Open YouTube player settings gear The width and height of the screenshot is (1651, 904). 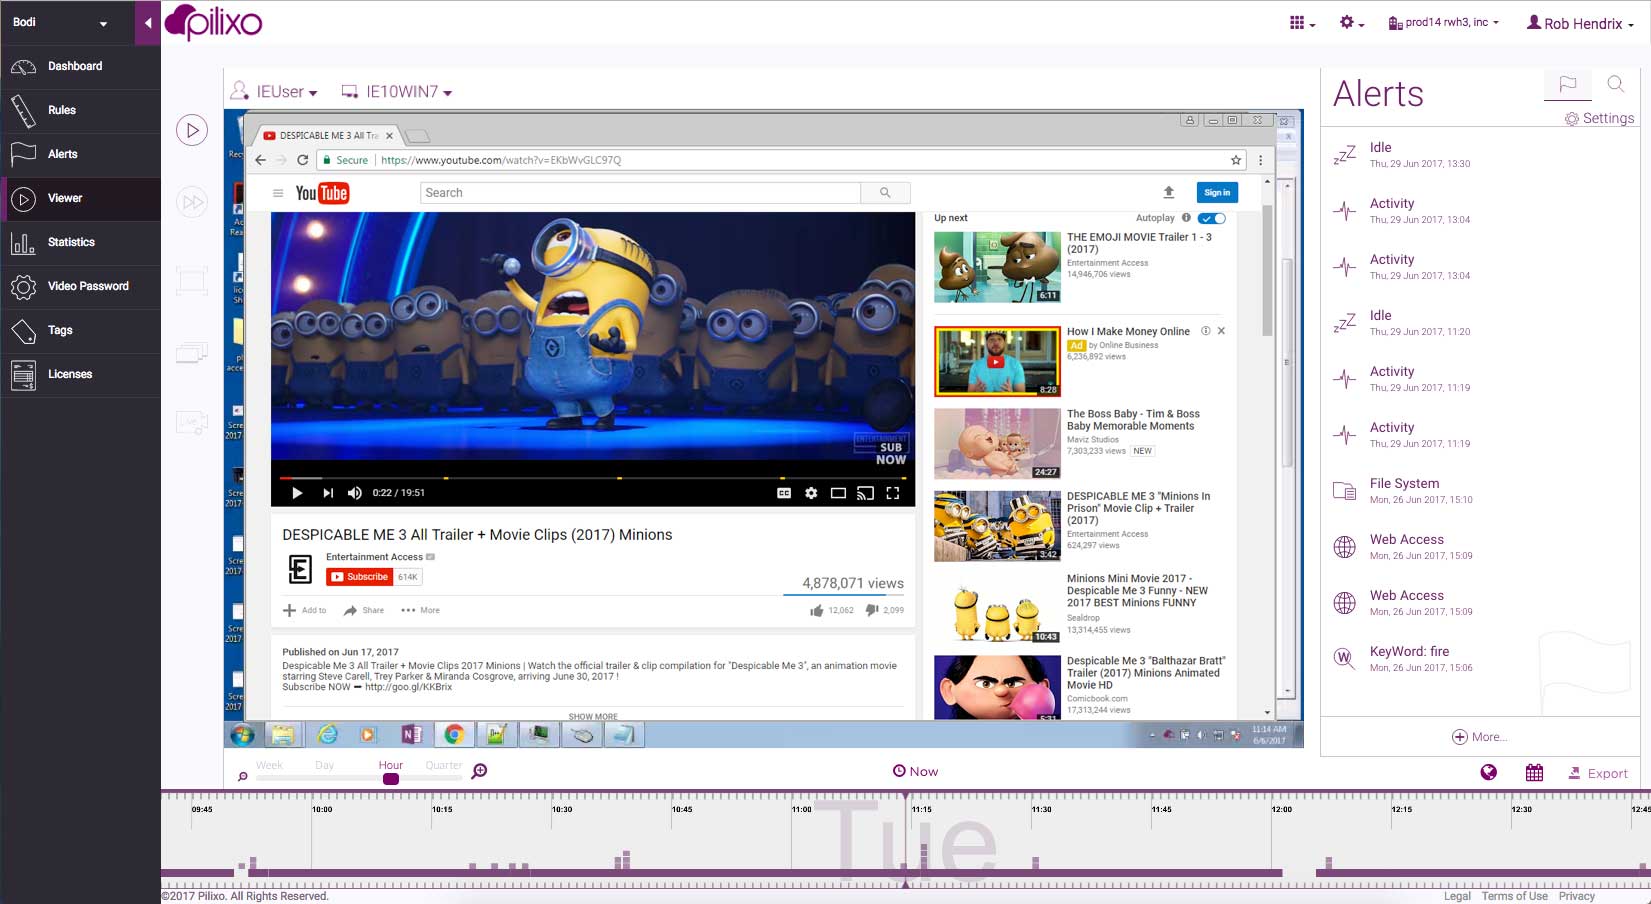811,493
